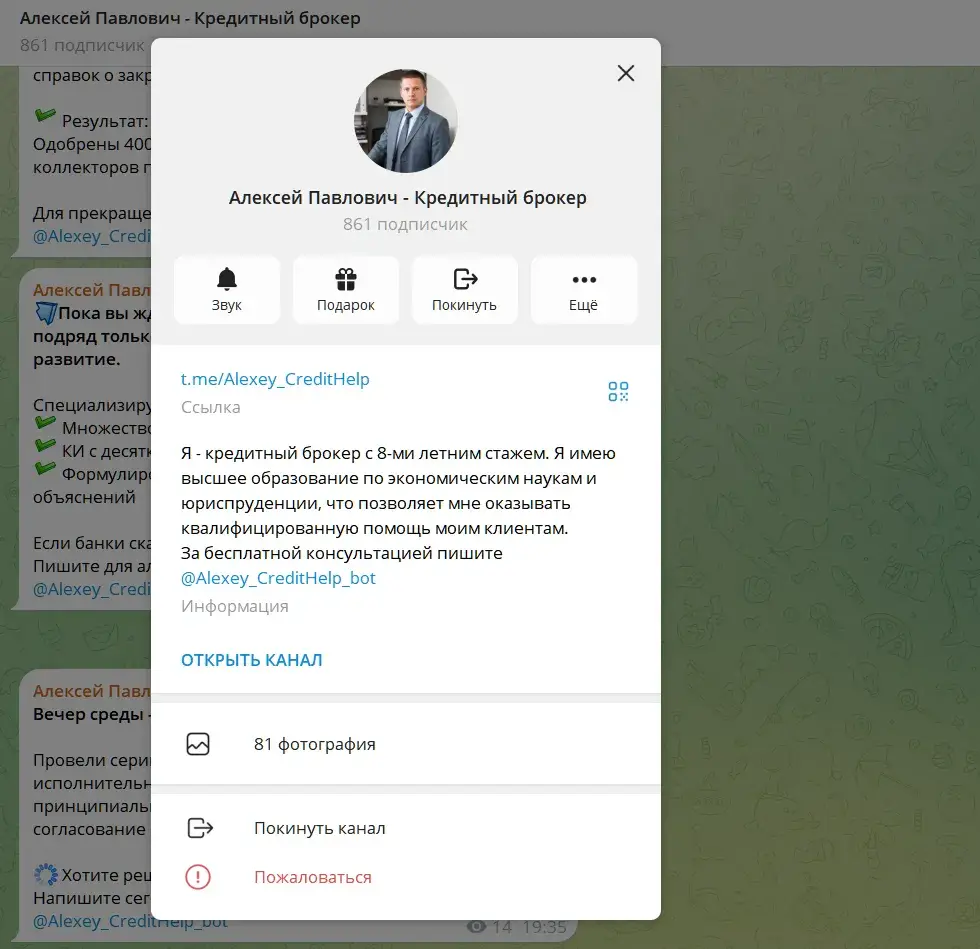This screenshot has width=980, height=949.
Task: Open the t.me/Alexey_CreditHelp link
Action: coord(275,379)
